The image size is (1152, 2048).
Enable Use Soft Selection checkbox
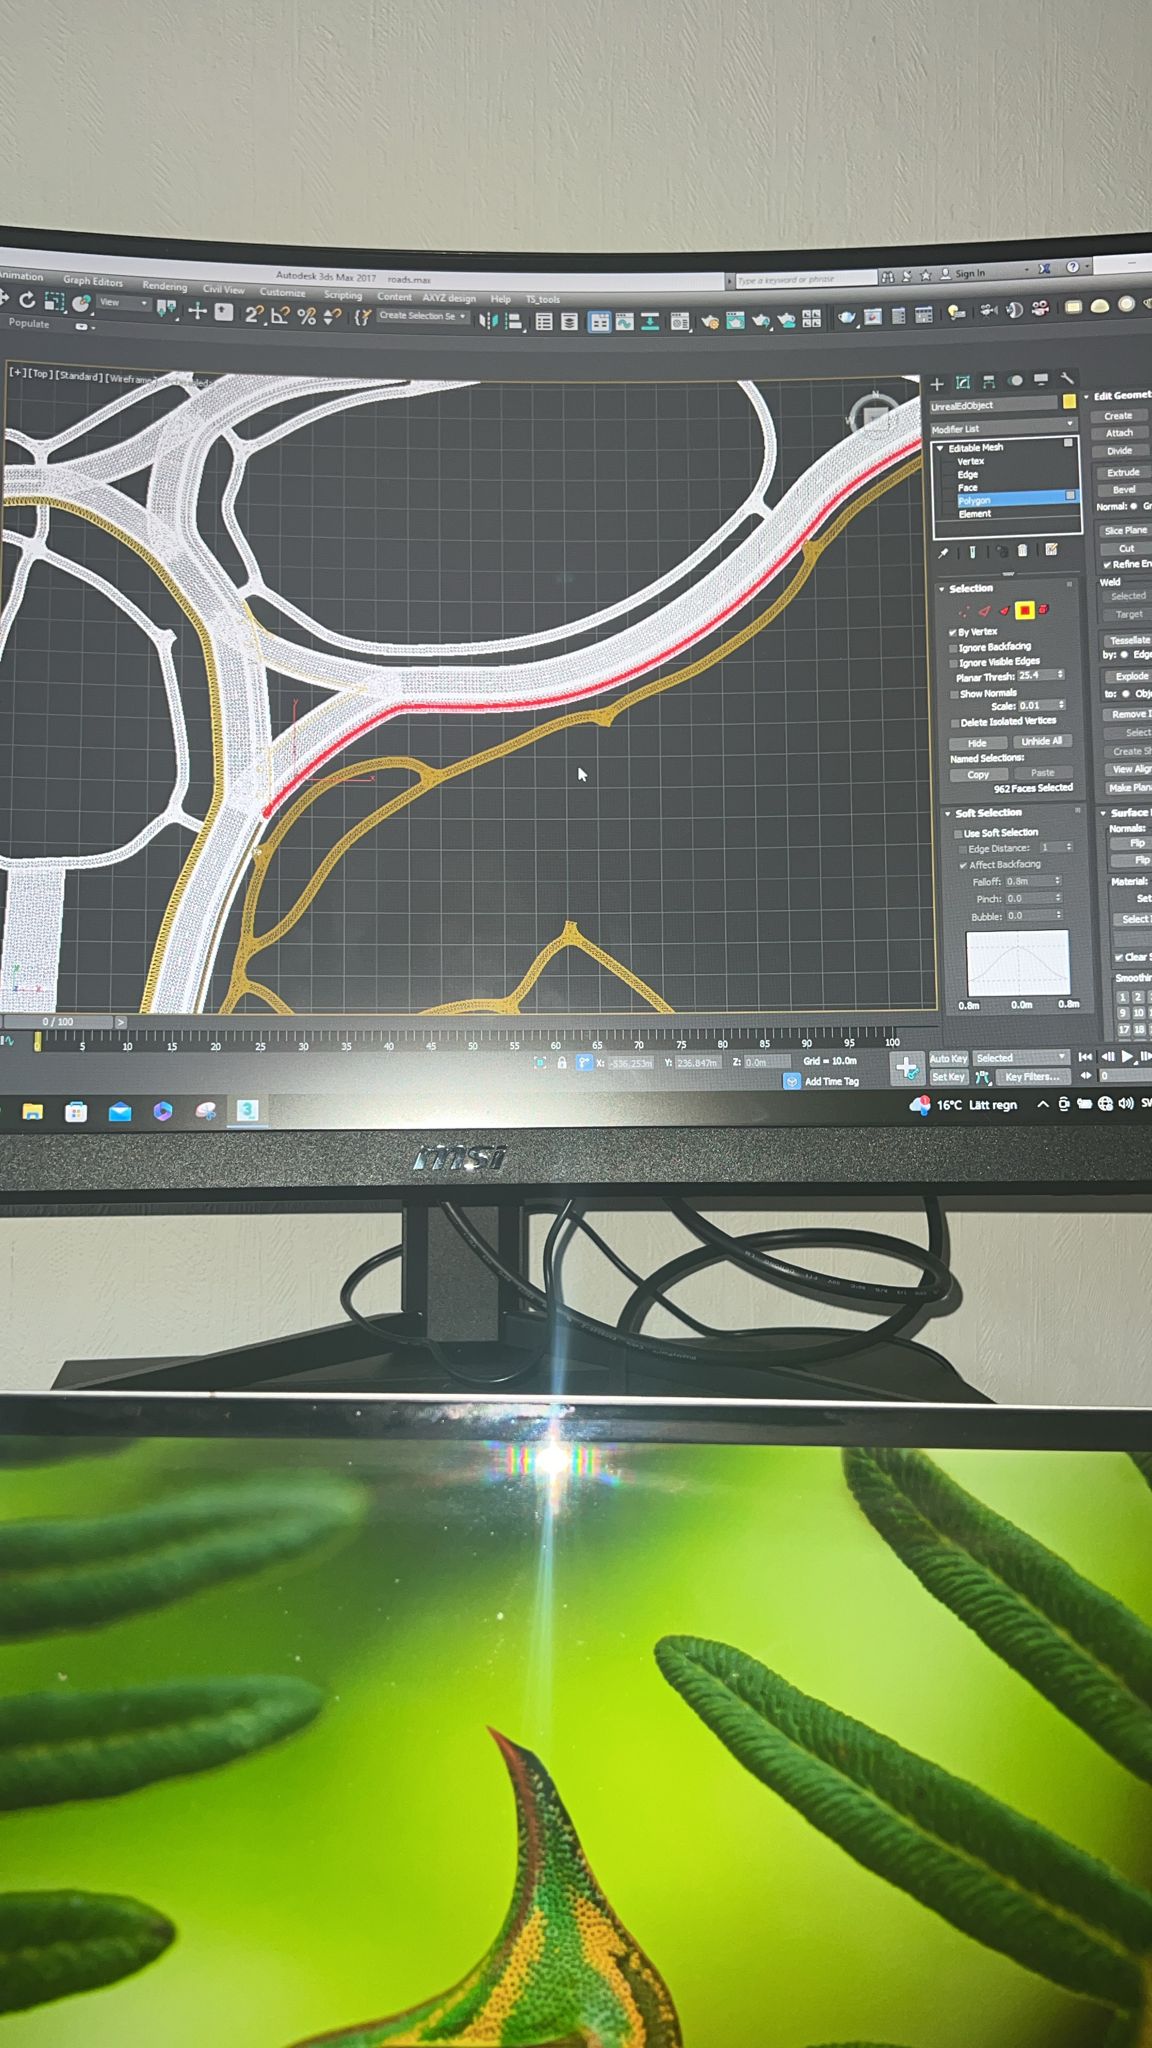(x=958, y=833)
